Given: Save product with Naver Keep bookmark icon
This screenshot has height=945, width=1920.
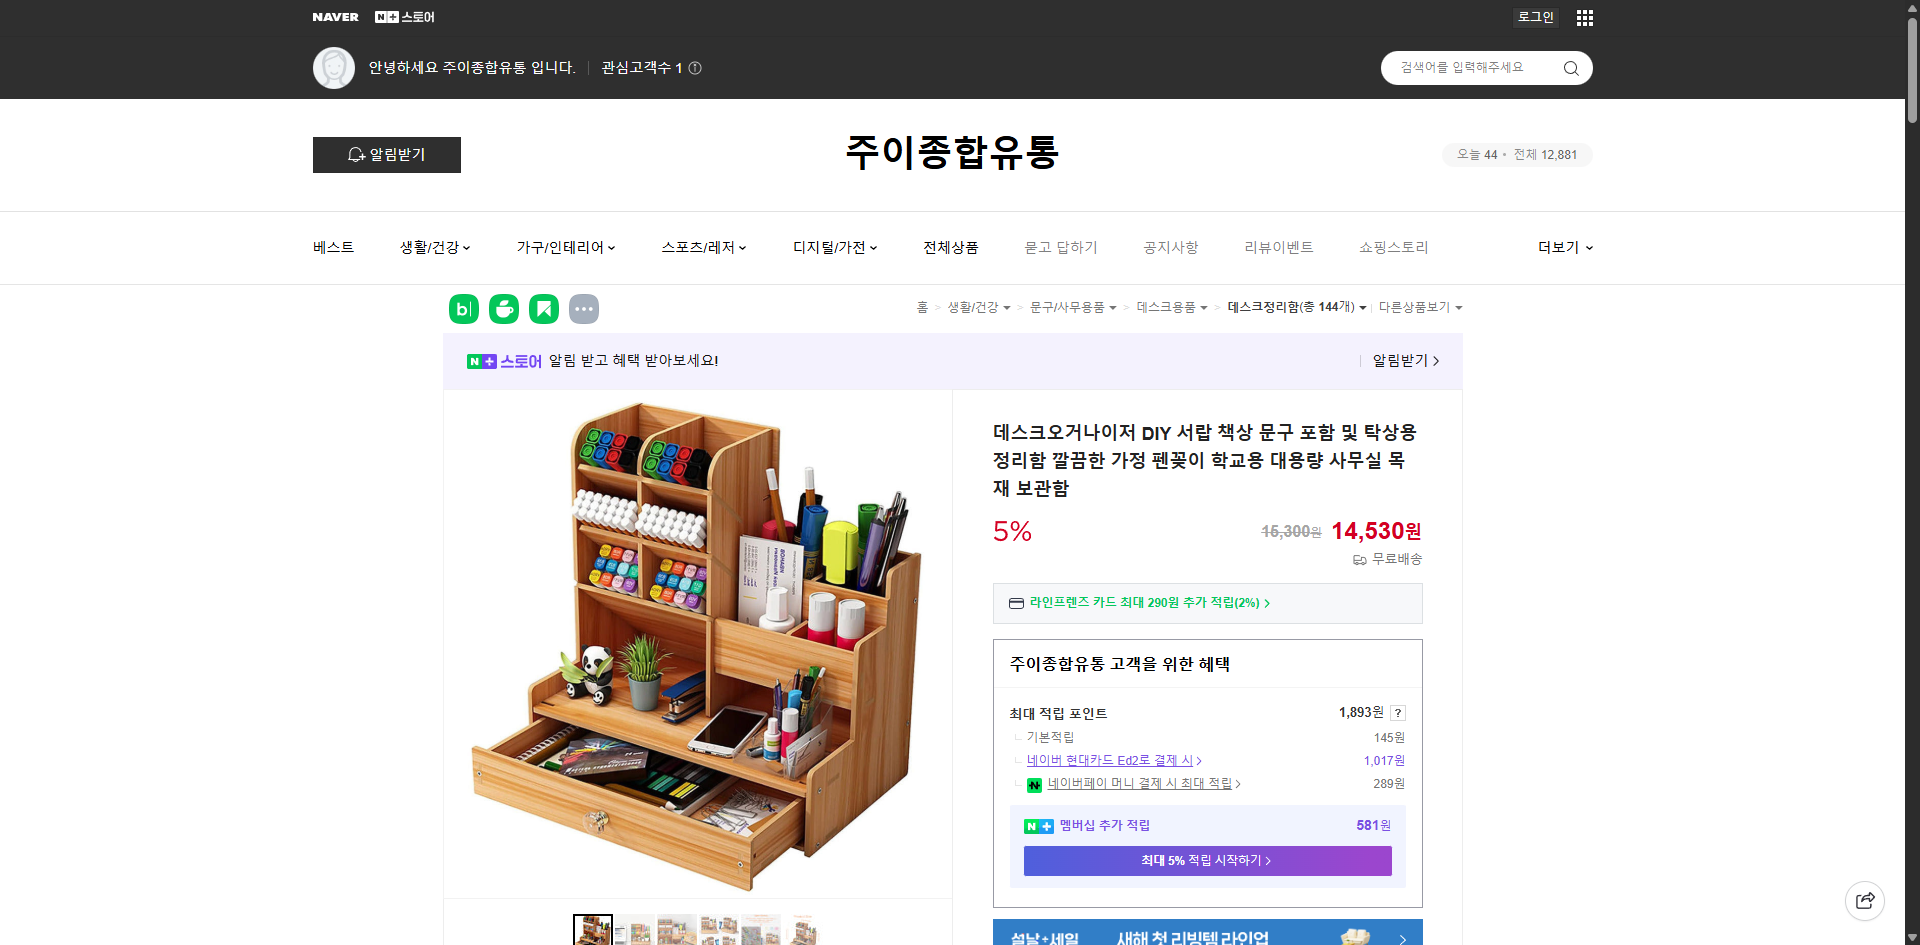Looking at the screenshot, I should [543, 309].
